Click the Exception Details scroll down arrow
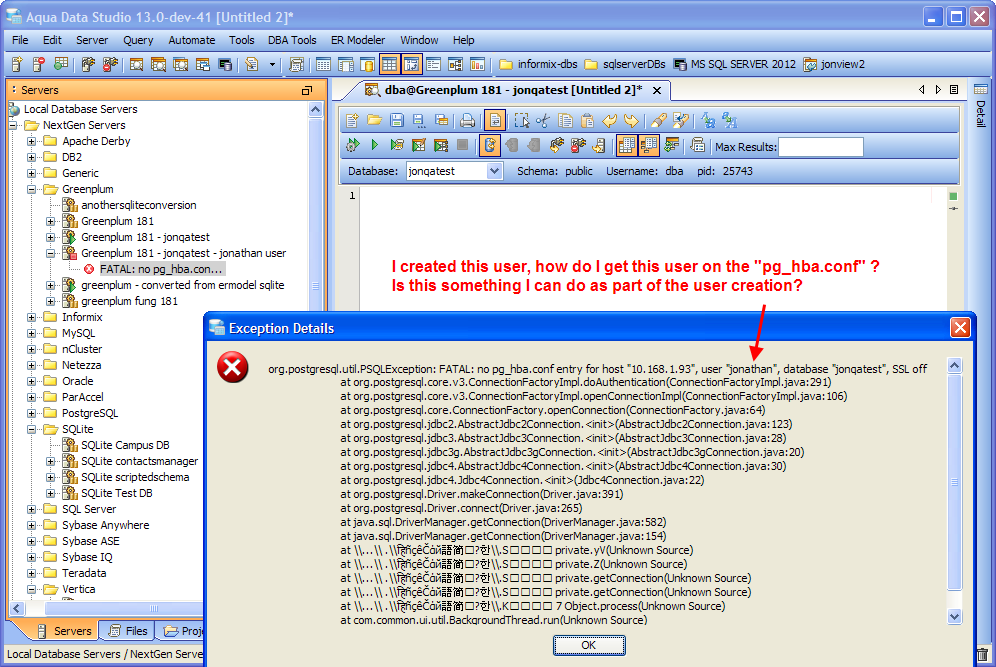 point(954,616)
